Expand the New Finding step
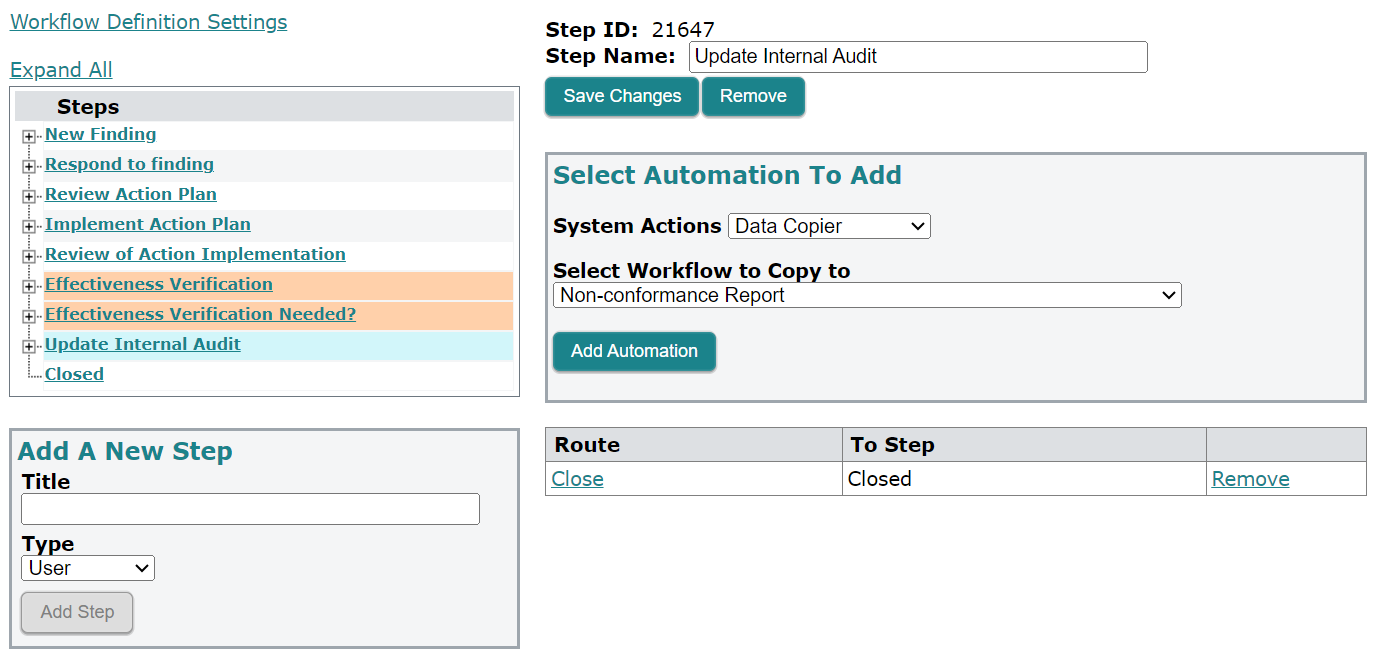Image resolution: width=1374 pixels, height=652 pixels. pos(29,135)
